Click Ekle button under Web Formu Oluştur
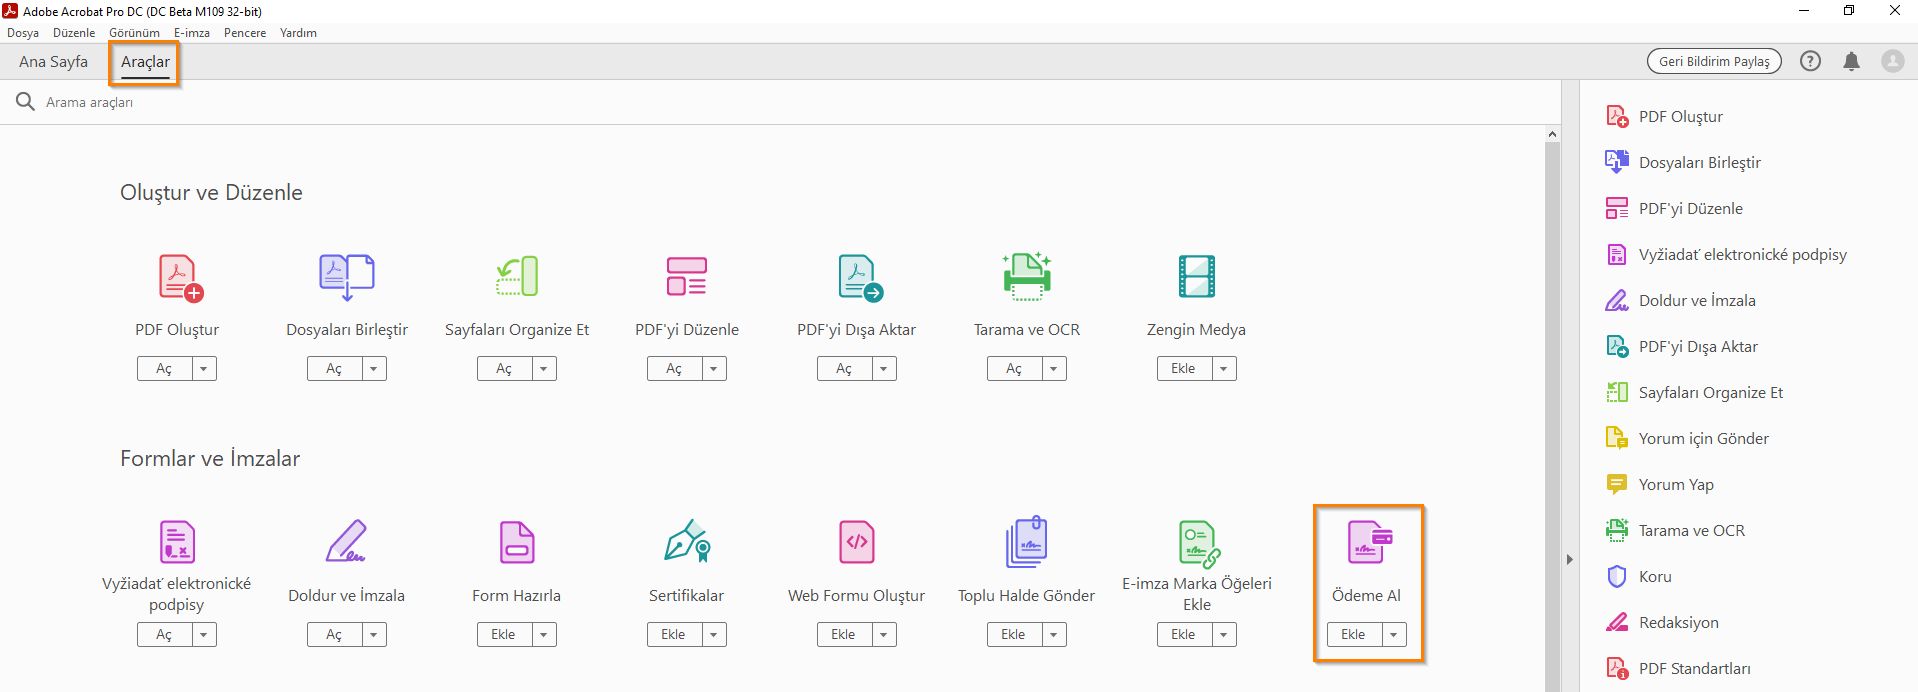This screenshot has width=1918, height=692. [x=845, y=635]
